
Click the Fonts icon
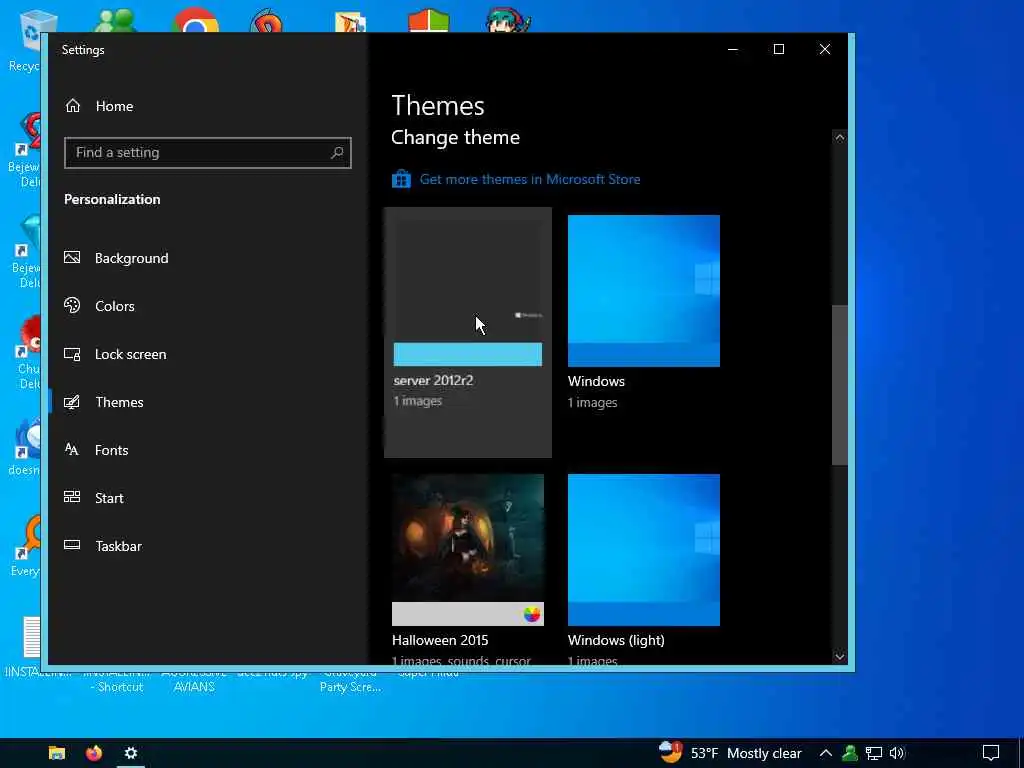[x=72, y=449]
